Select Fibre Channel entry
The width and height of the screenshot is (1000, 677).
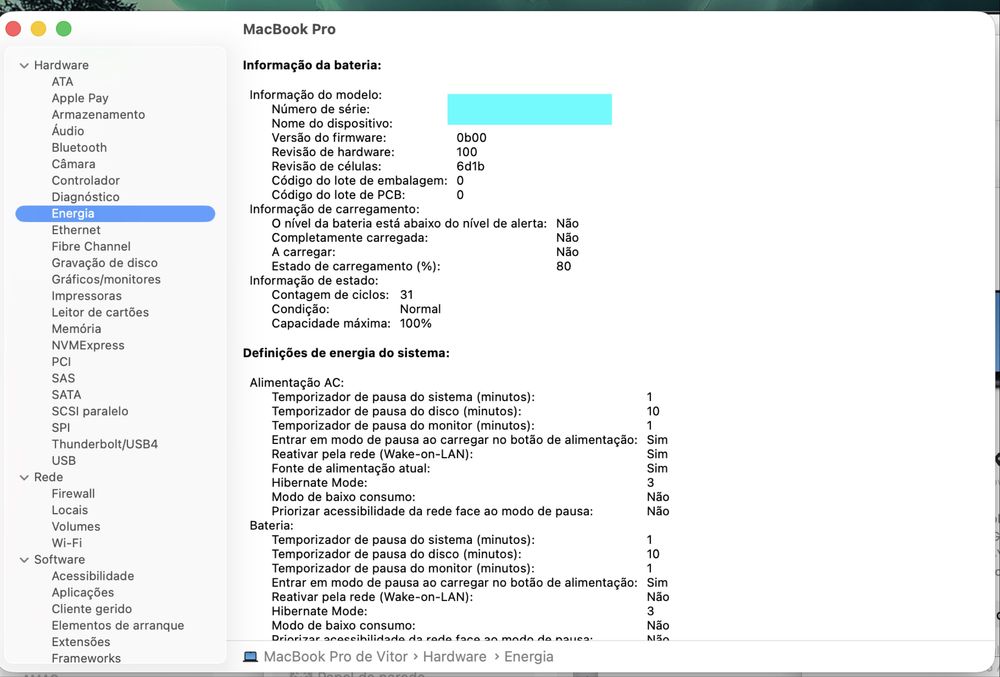(91, 247)
